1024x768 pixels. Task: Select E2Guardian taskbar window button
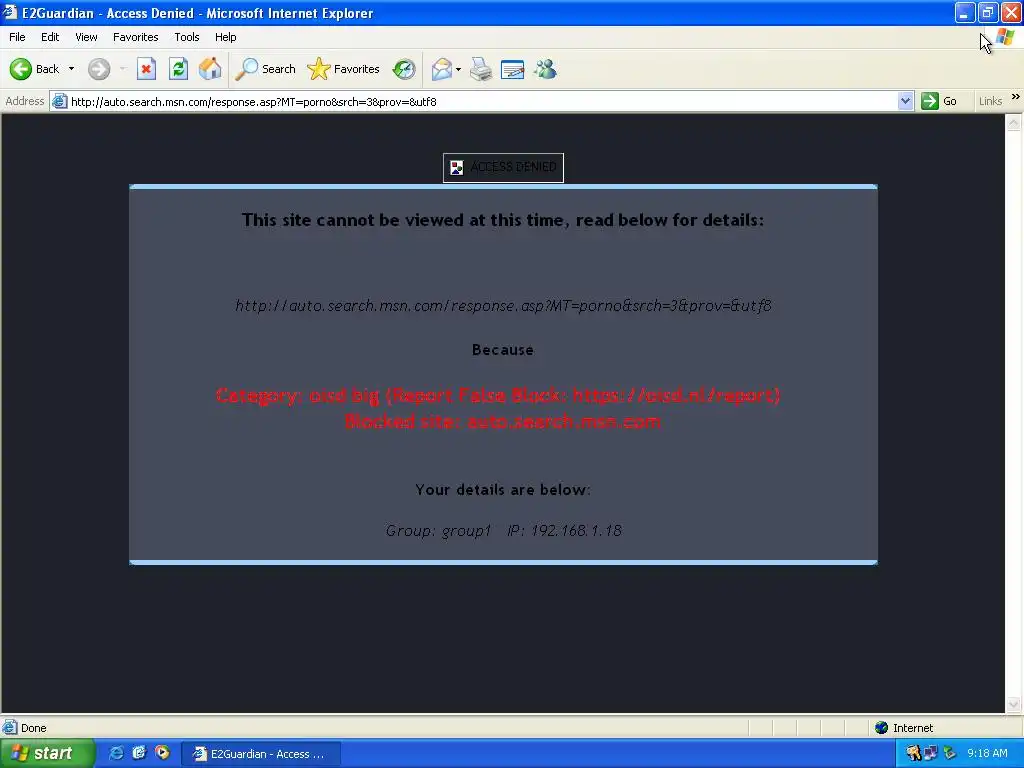[x=261, y=754]
